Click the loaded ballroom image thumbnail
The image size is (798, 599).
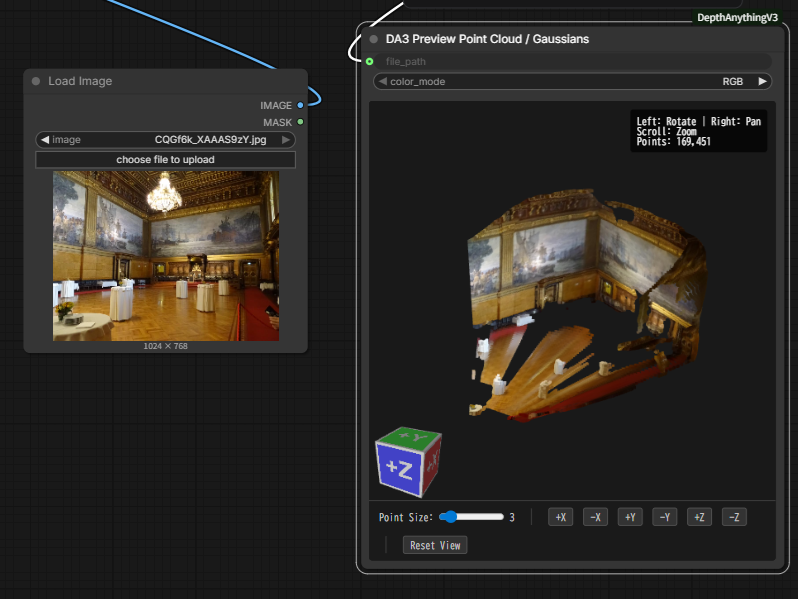click(x=166, y=256)
